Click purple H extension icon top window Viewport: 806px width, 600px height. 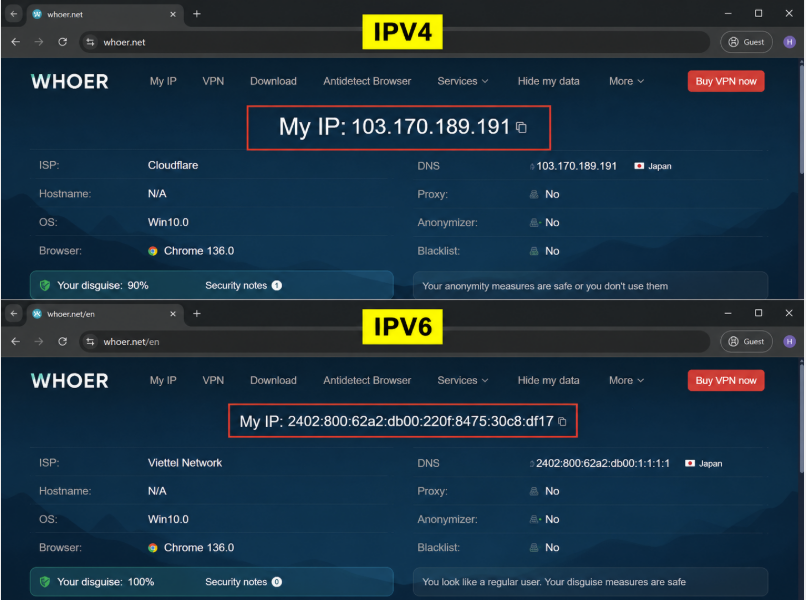pyautogui.click(x=790, y=42)
